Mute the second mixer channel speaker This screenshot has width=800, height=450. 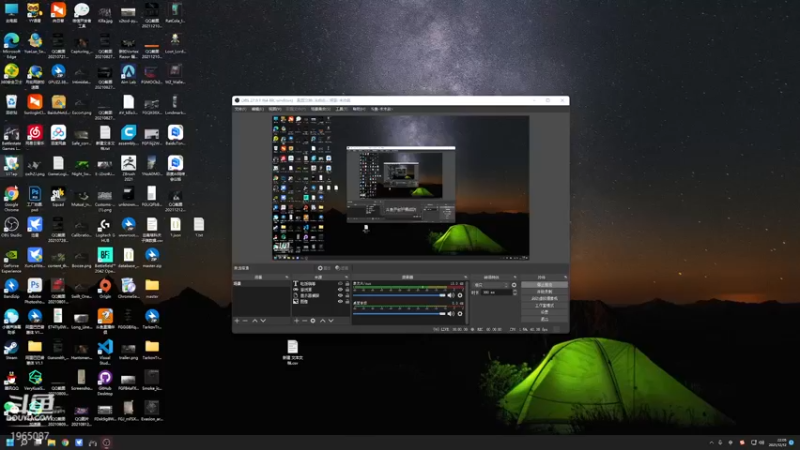[451, 314]
